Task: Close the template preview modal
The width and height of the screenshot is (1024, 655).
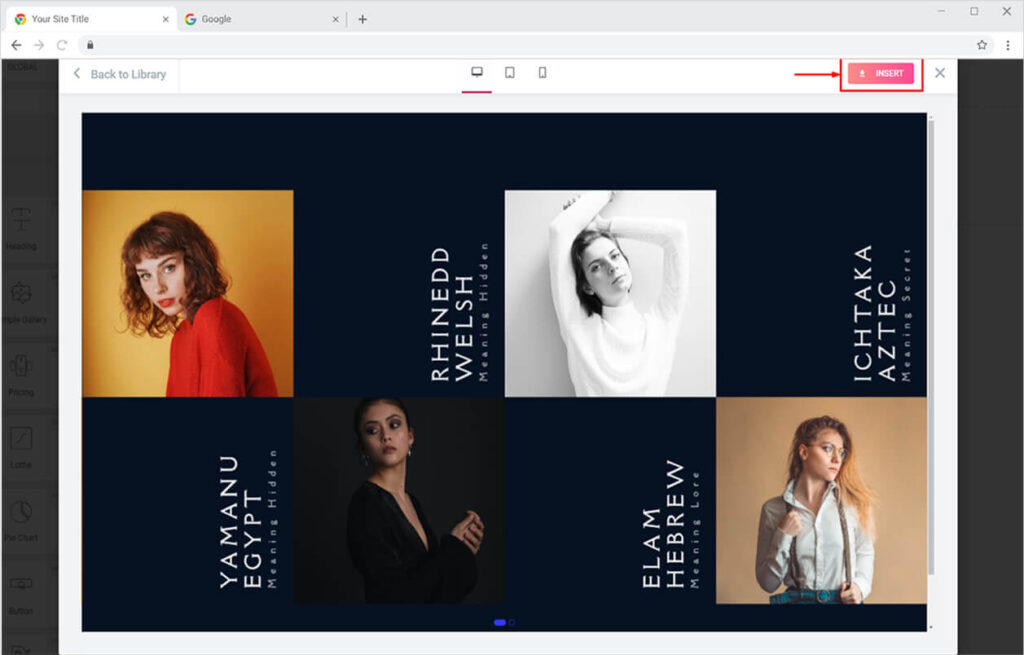Action: click(939, 73)
